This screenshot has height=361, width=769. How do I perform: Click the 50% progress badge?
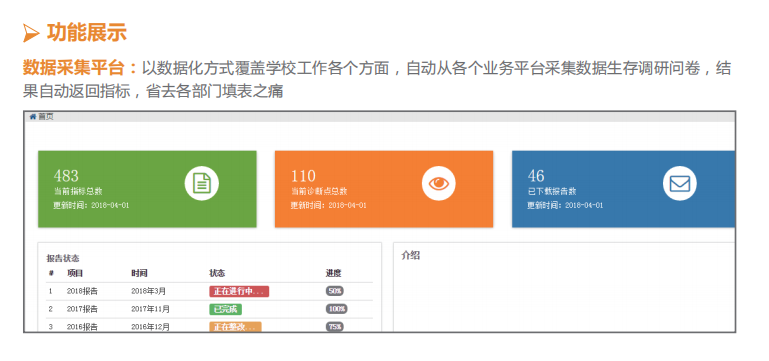(334, 291)
